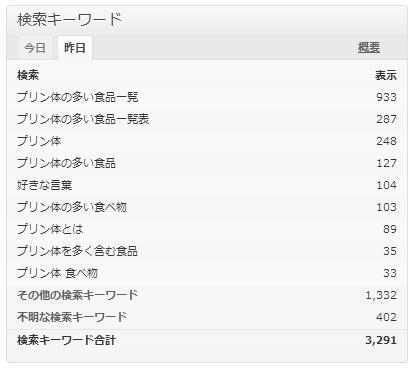Image resolution: width=415 pixels, height=369 pixels.
Task: Select the 好きな言葉 keyword
Action: tap(45, 185)
